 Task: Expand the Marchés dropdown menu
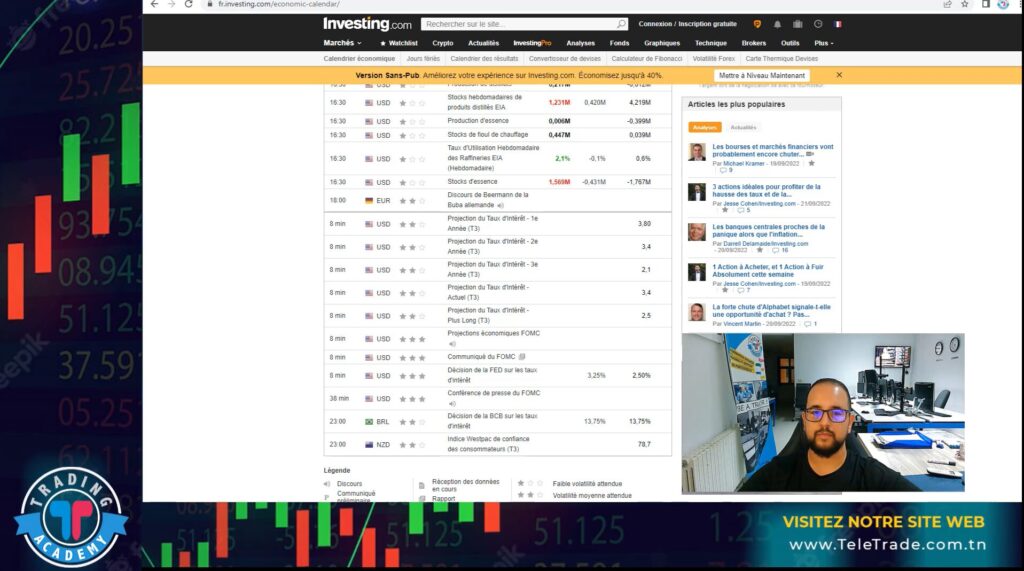click(x=340, y=43)
